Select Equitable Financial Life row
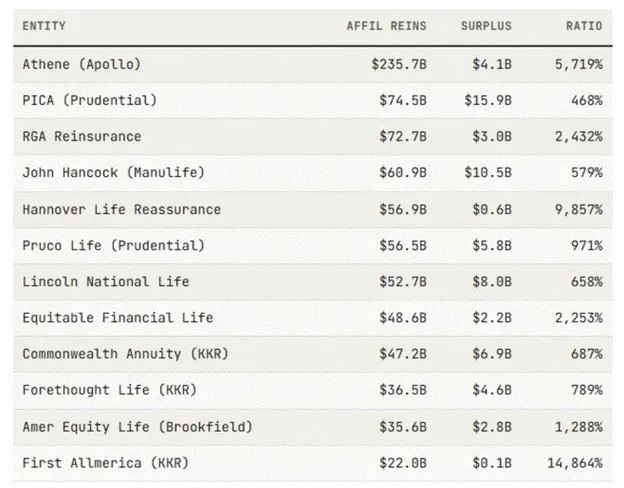This screenshot has width=624, height=488. pos(312,318)
